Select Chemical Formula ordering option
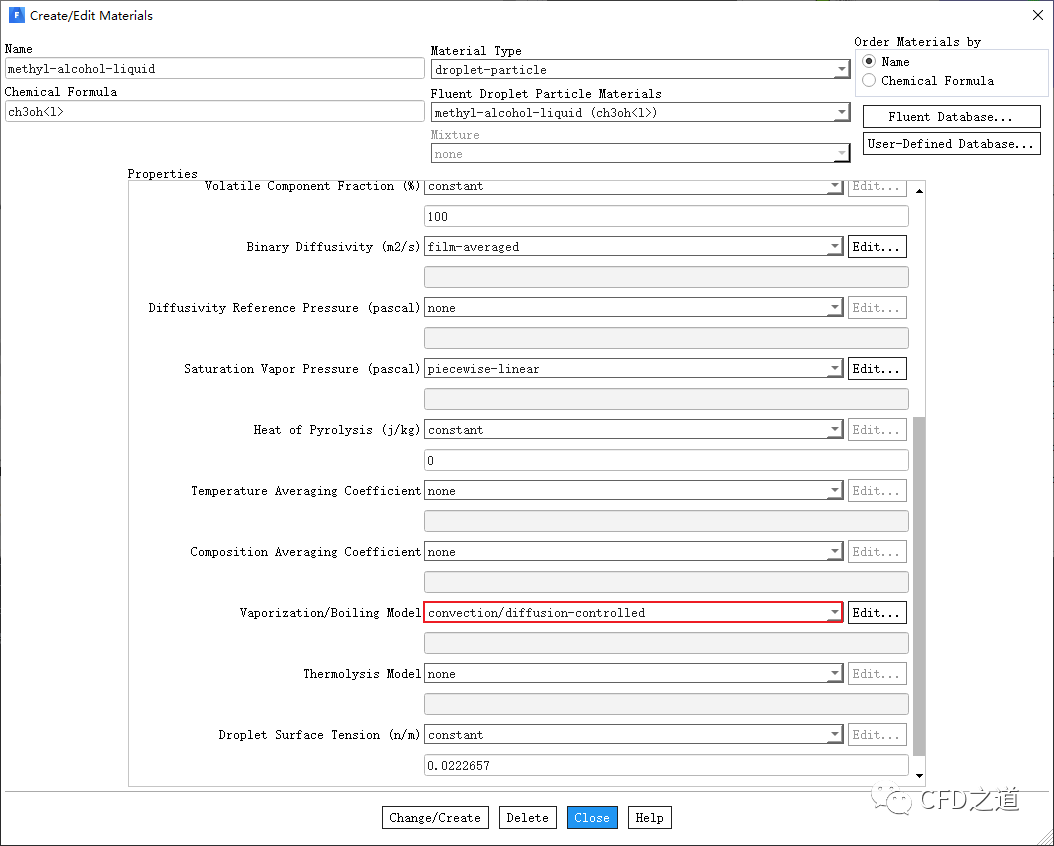This screenshot has height=846, width=1054. (x=869, y=80)
